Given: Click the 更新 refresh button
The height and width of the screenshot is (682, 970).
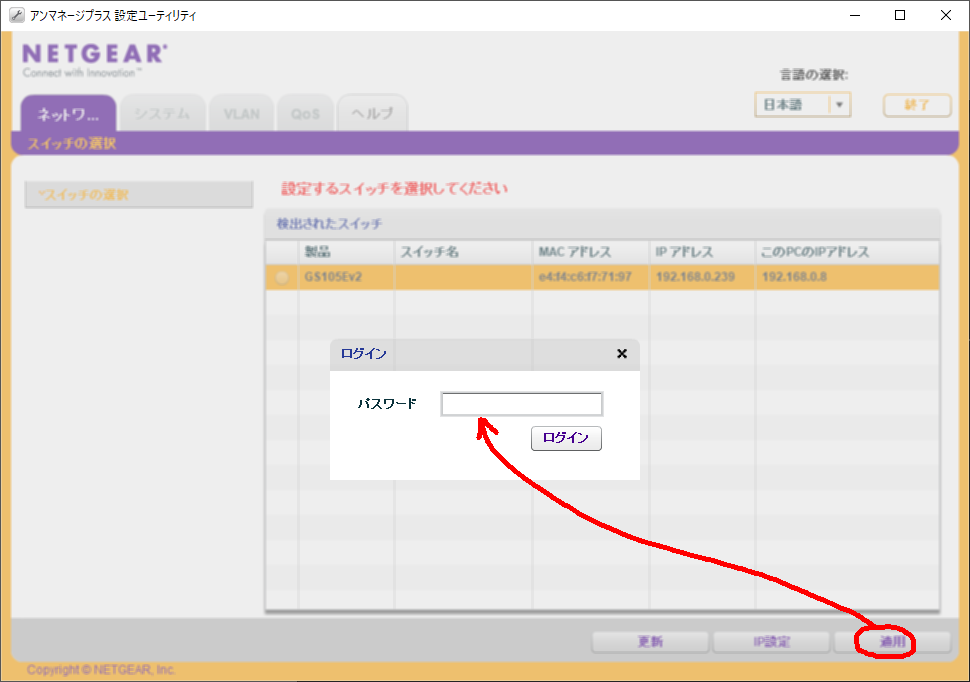Looking at the screenshot, I should click(x=650, y=642).
